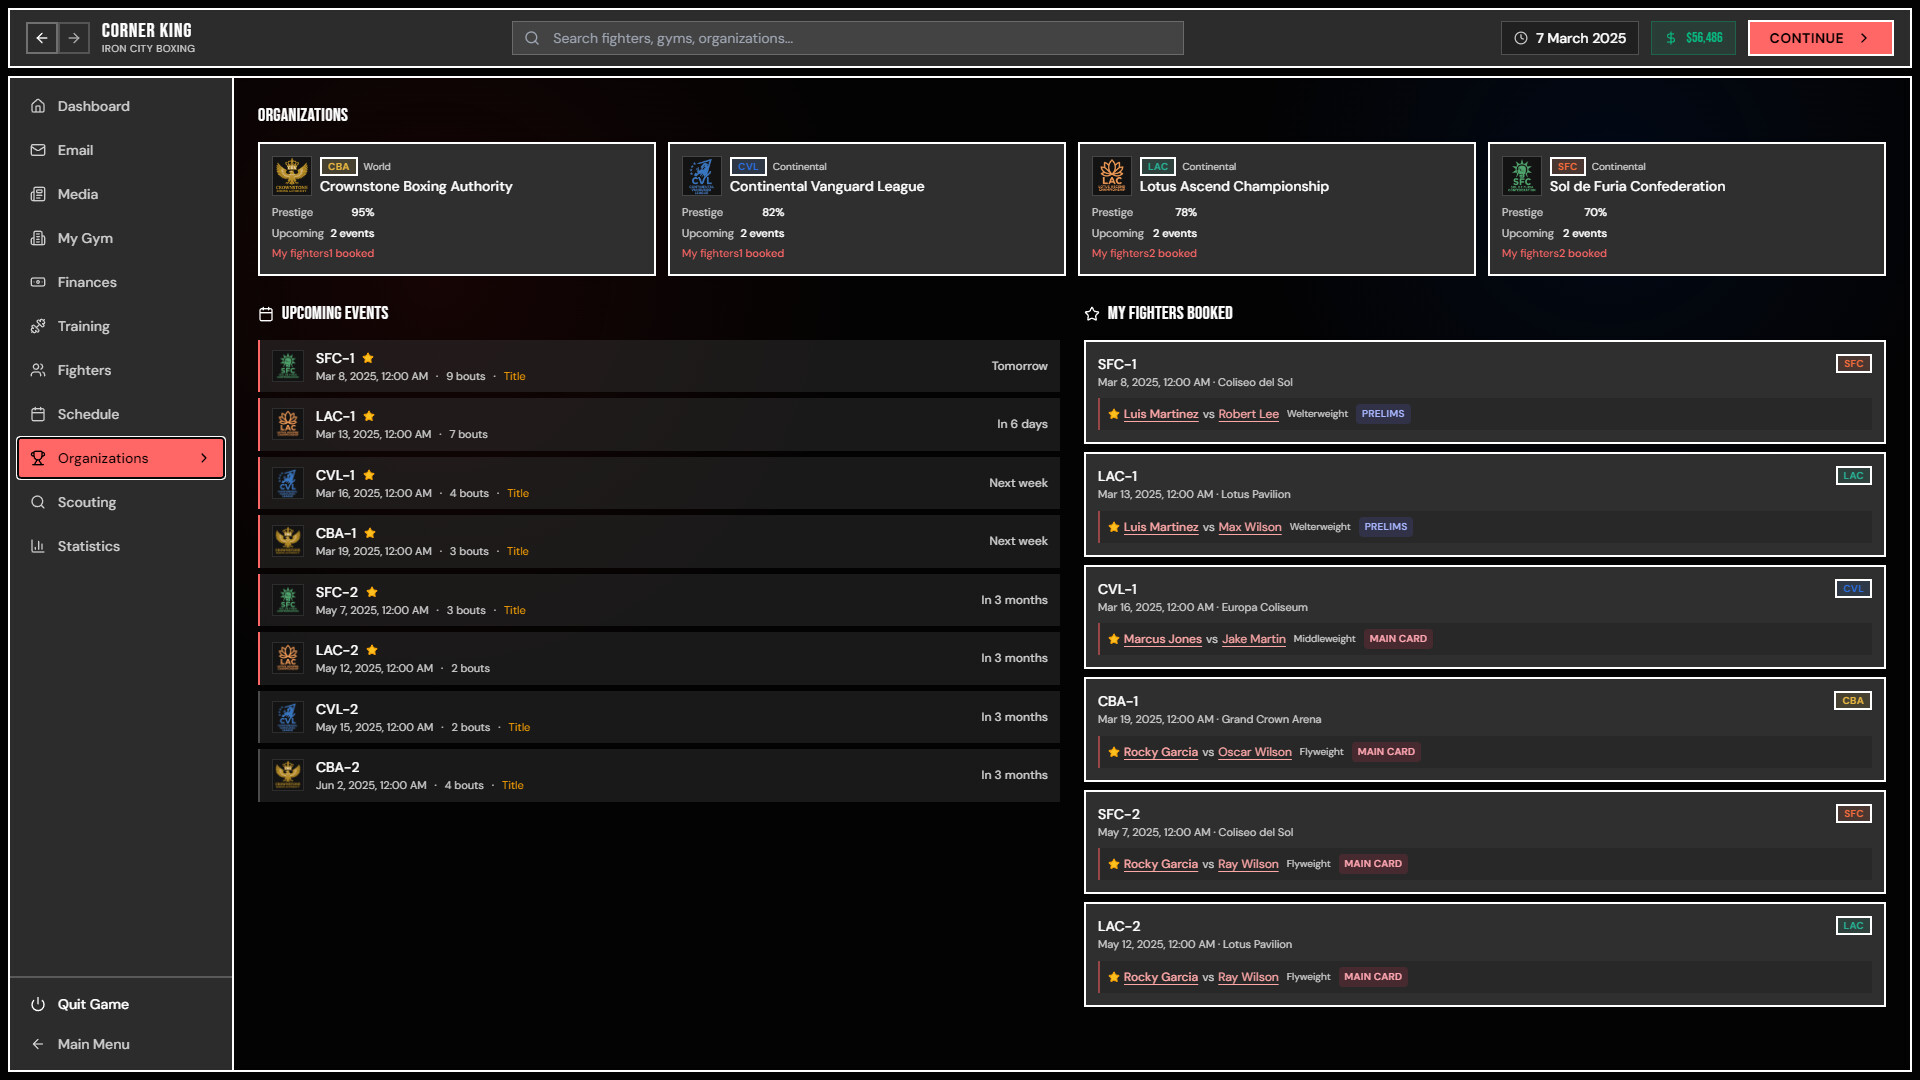Image resolution: width=1920 pixels, height=1080 pixels.
Task: Click the star marker on SFC-1 event
Action: 368,357
